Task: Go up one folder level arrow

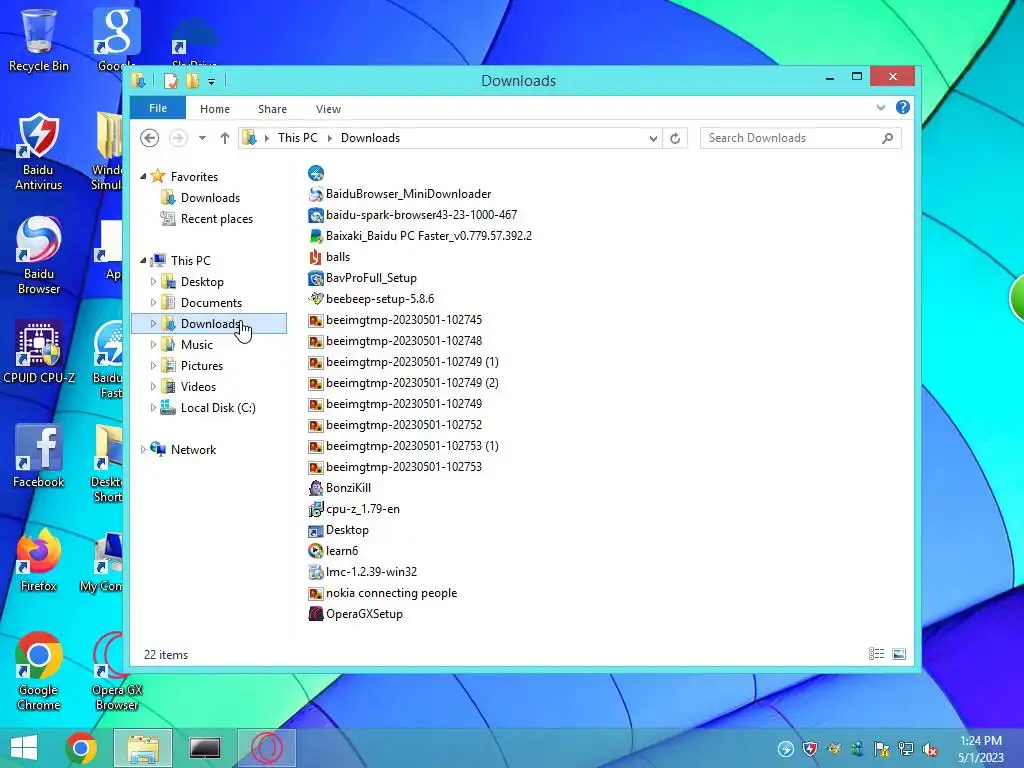Action: tap(225, 138)
